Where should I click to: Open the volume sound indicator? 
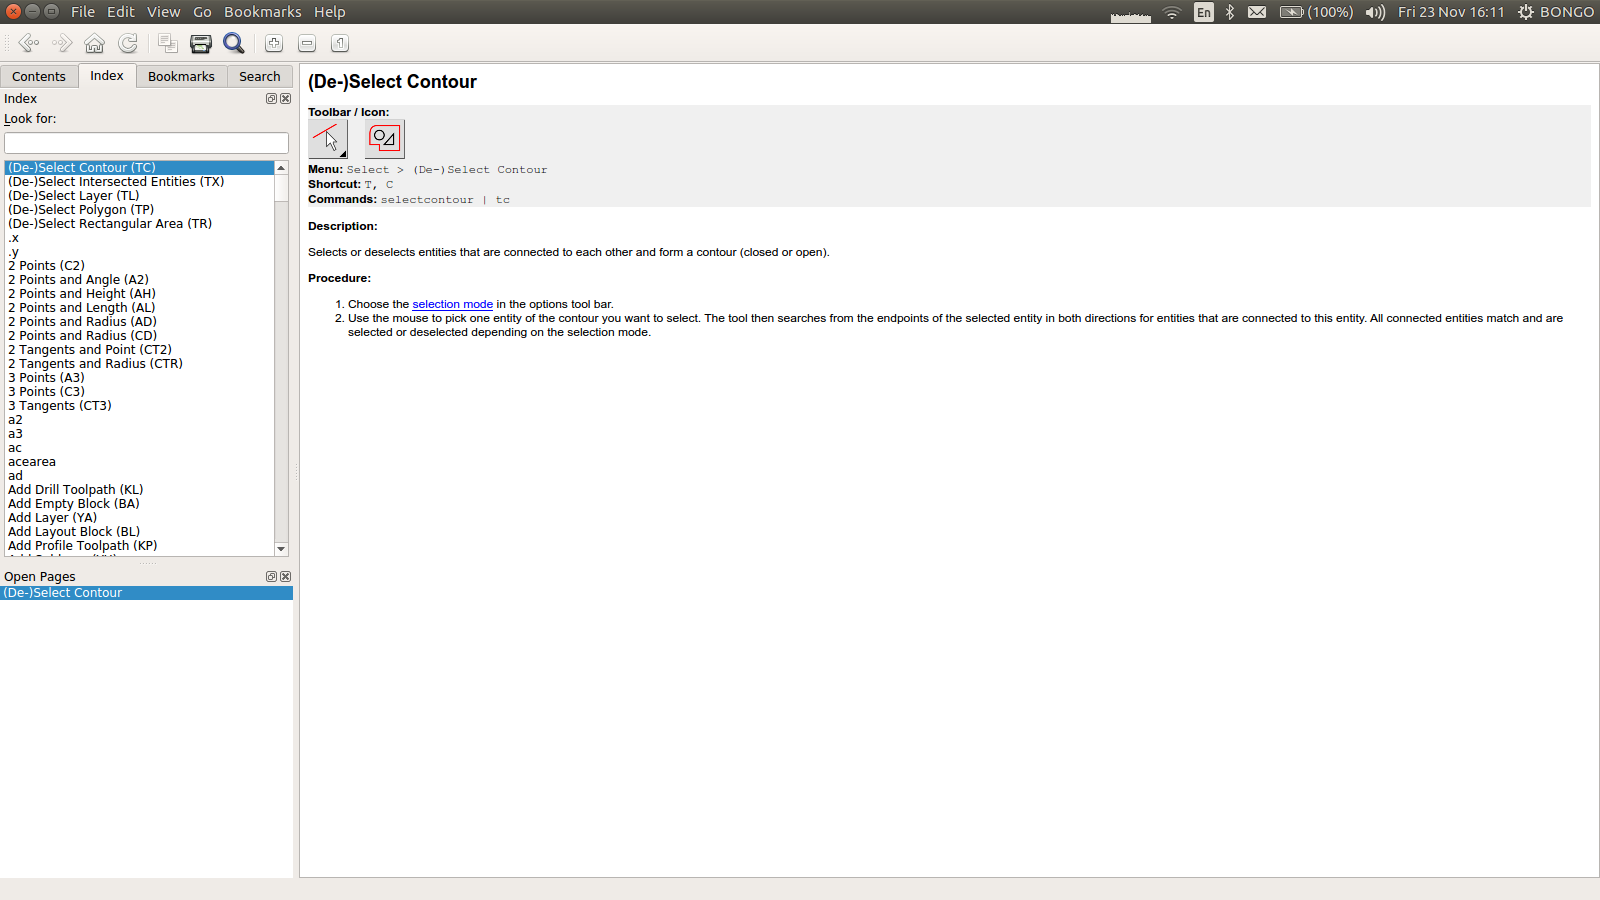click(1376, 12)
